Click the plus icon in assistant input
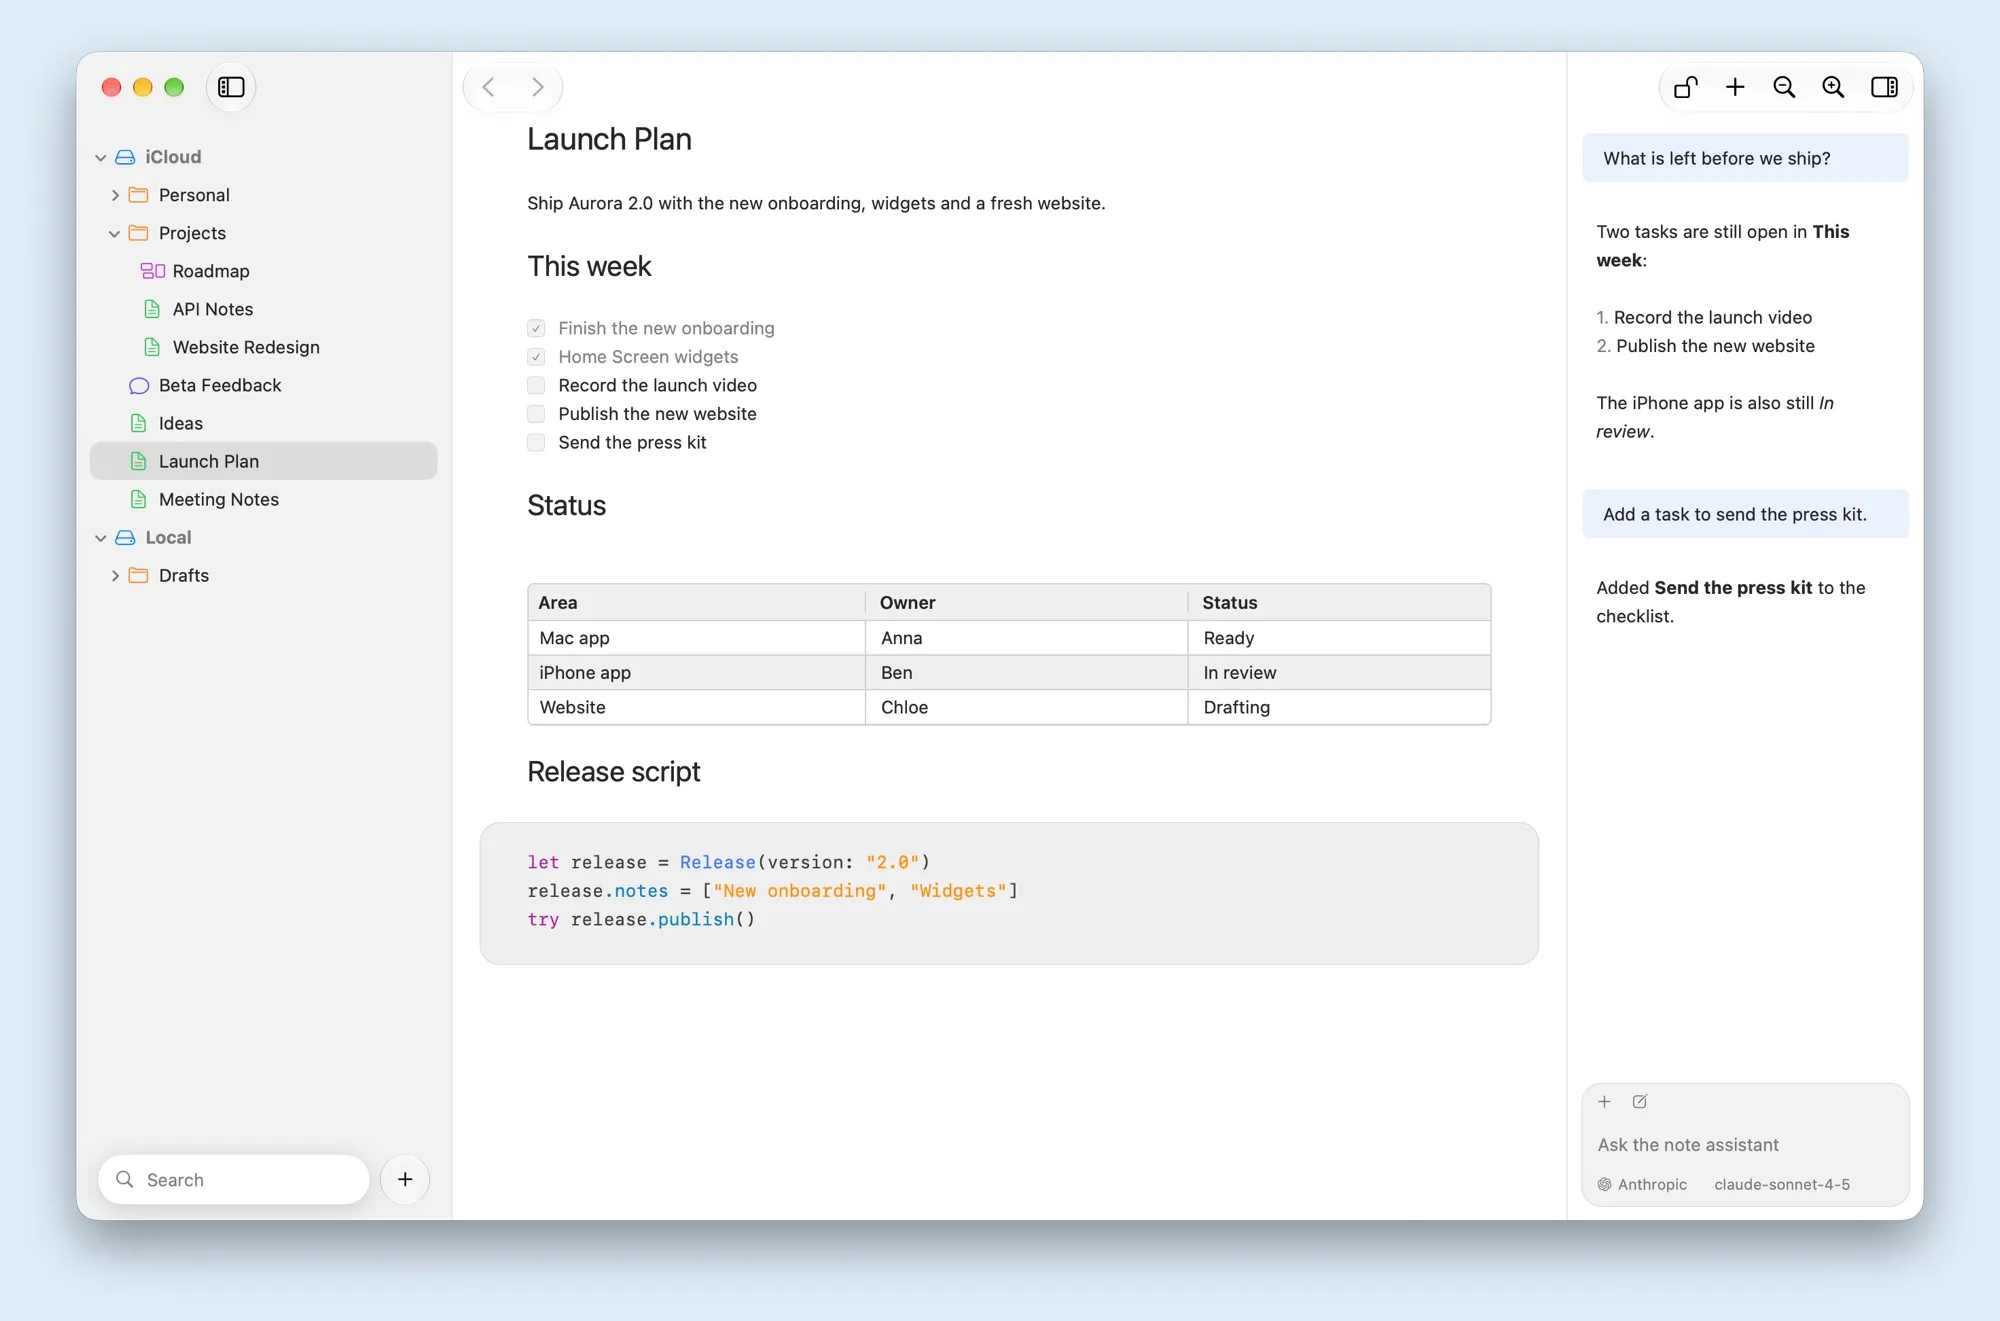This screenshot has height=1321, width=2000. 1604,1101
